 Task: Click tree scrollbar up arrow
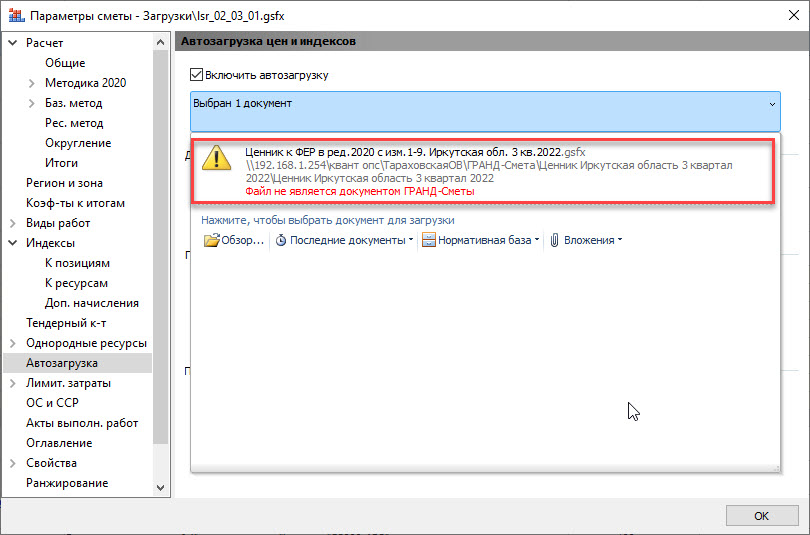(x=160, y=42)
